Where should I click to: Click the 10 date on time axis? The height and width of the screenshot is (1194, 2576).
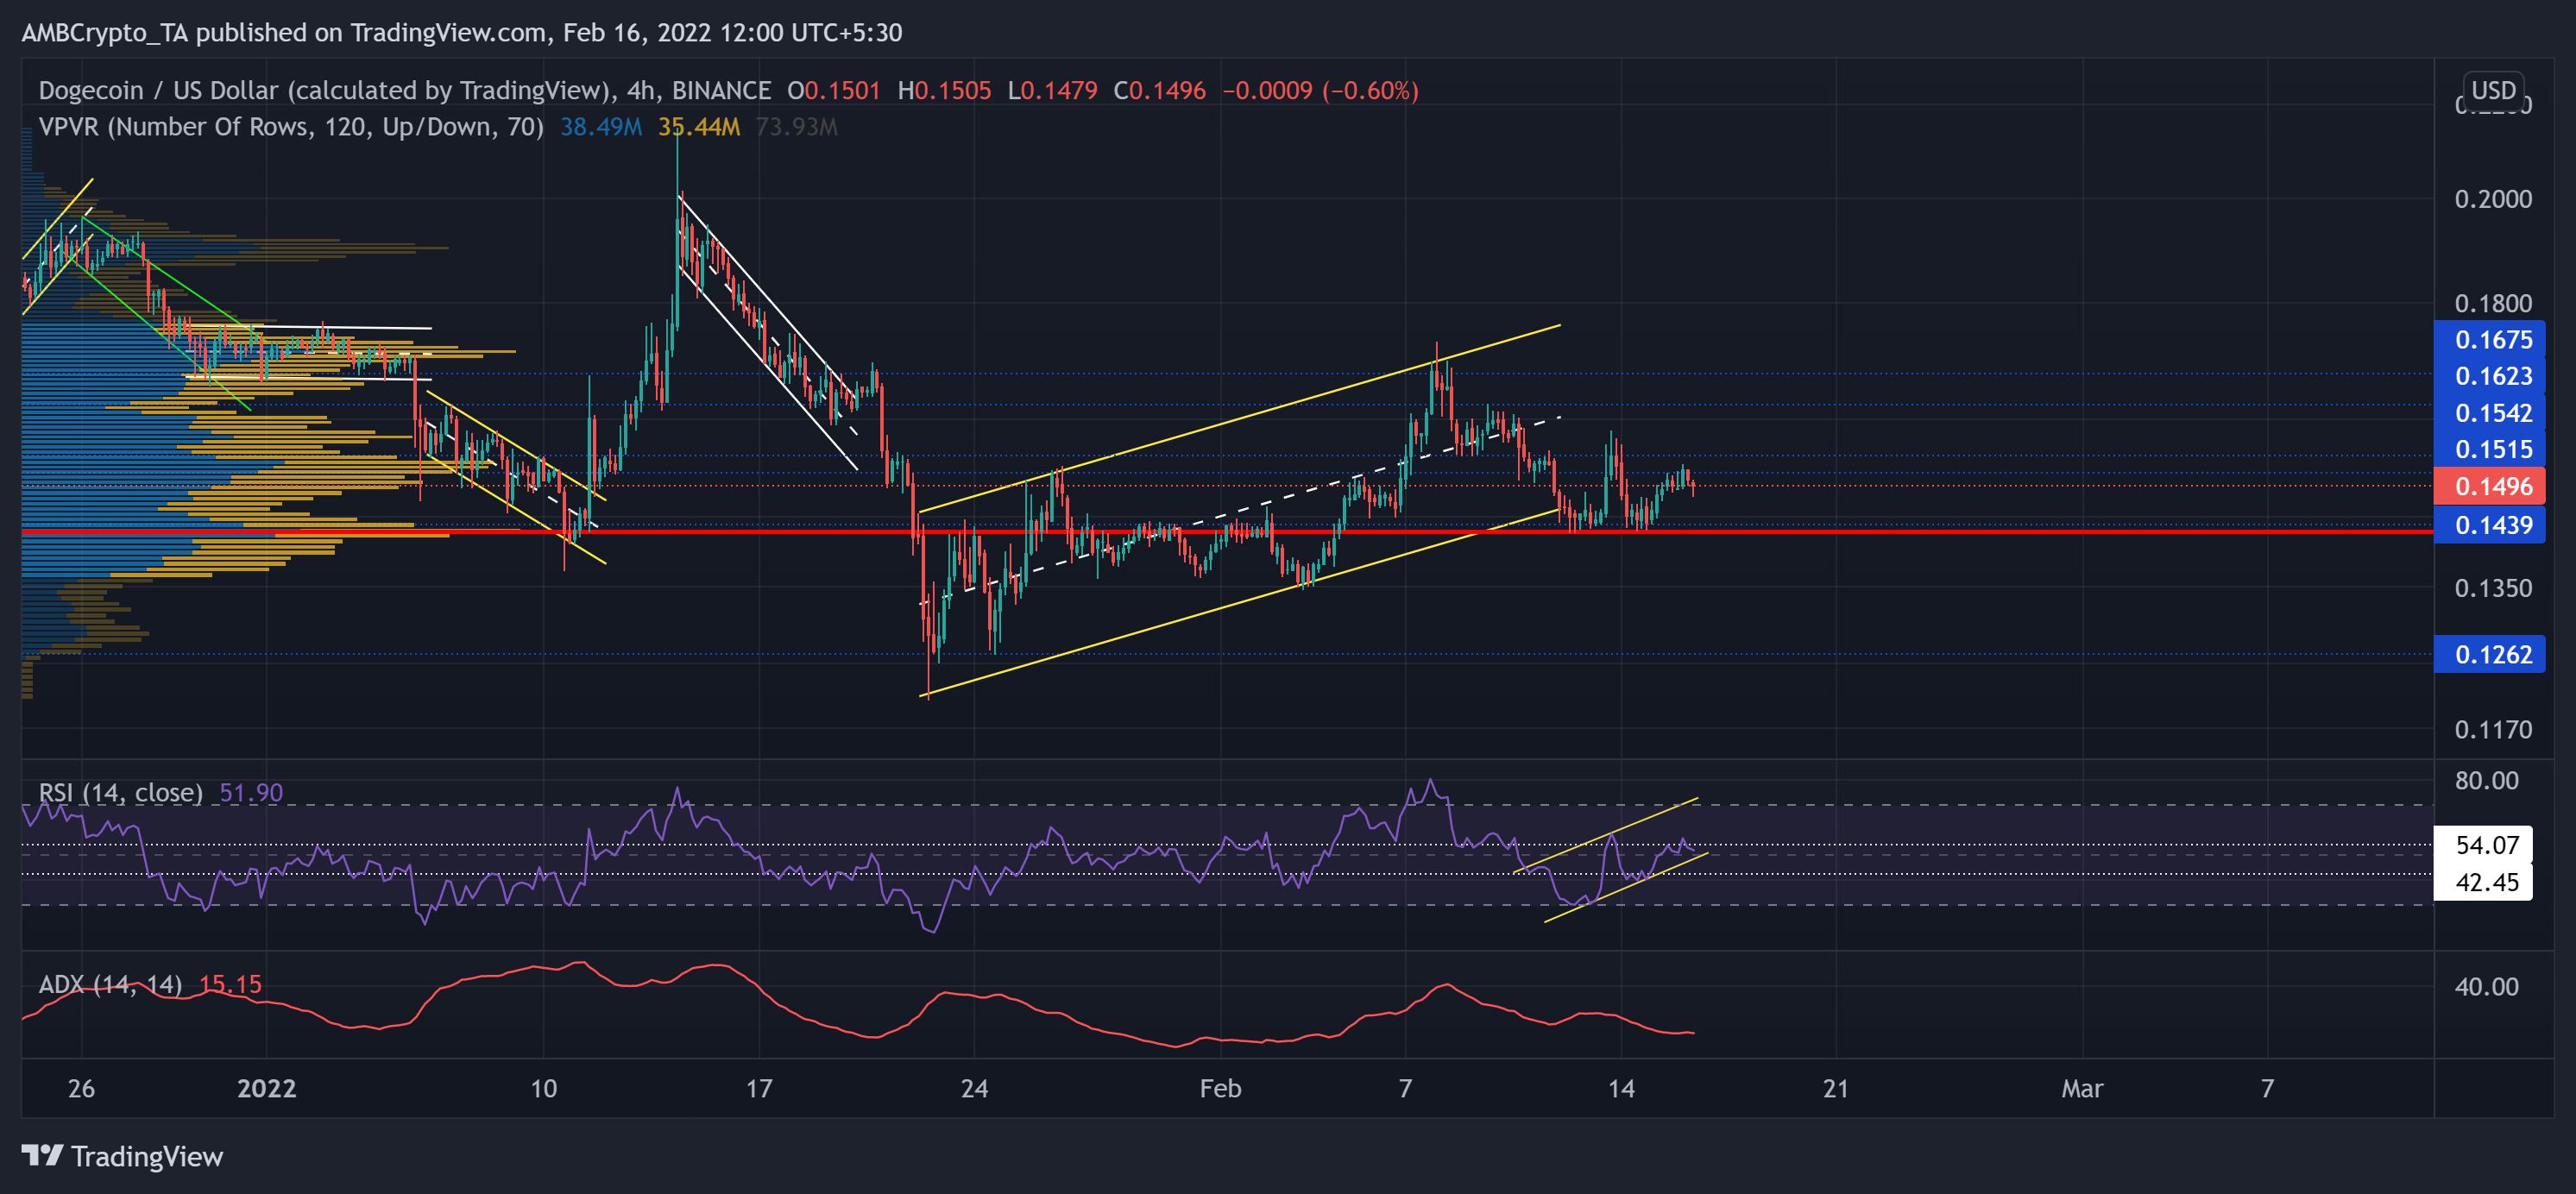(x=543, y=1088)
